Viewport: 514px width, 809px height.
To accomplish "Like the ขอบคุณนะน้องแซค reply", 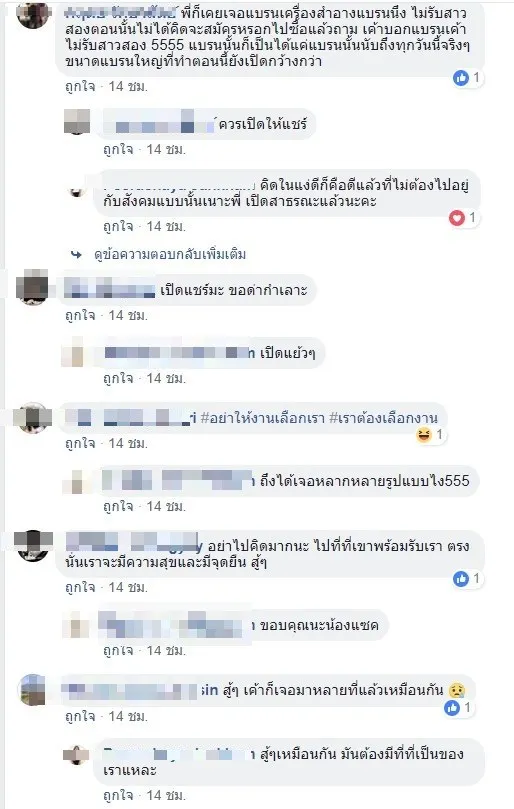I will point(118,651).
